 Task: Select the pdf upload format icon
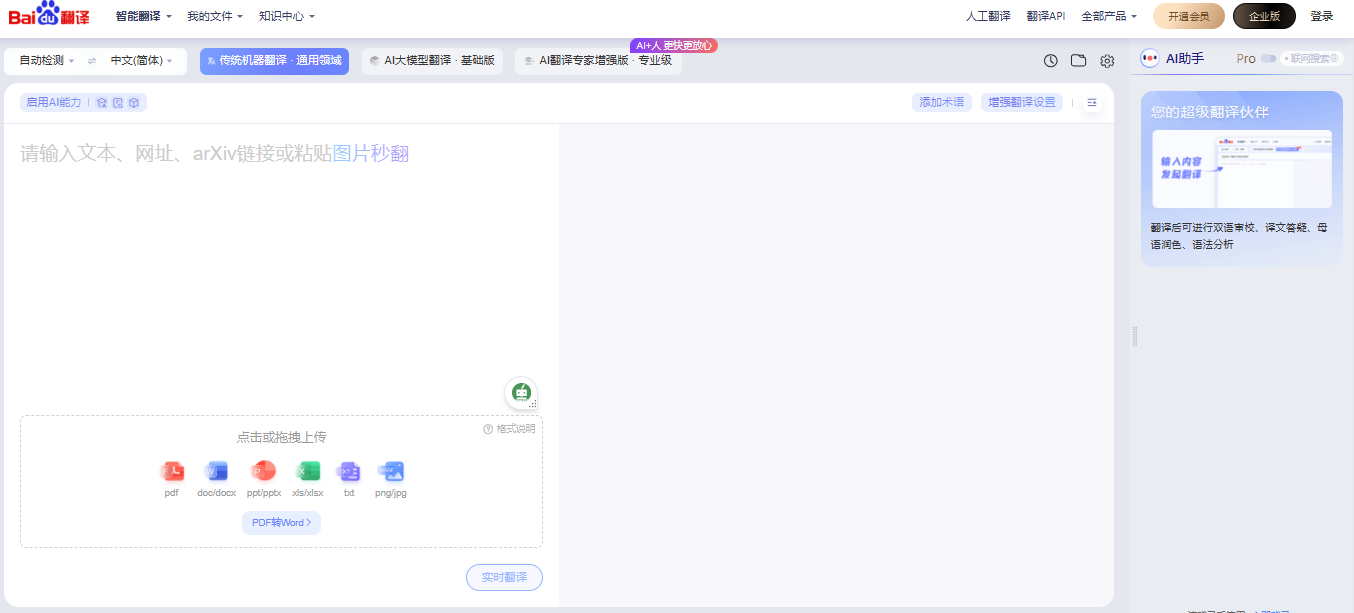171,472
